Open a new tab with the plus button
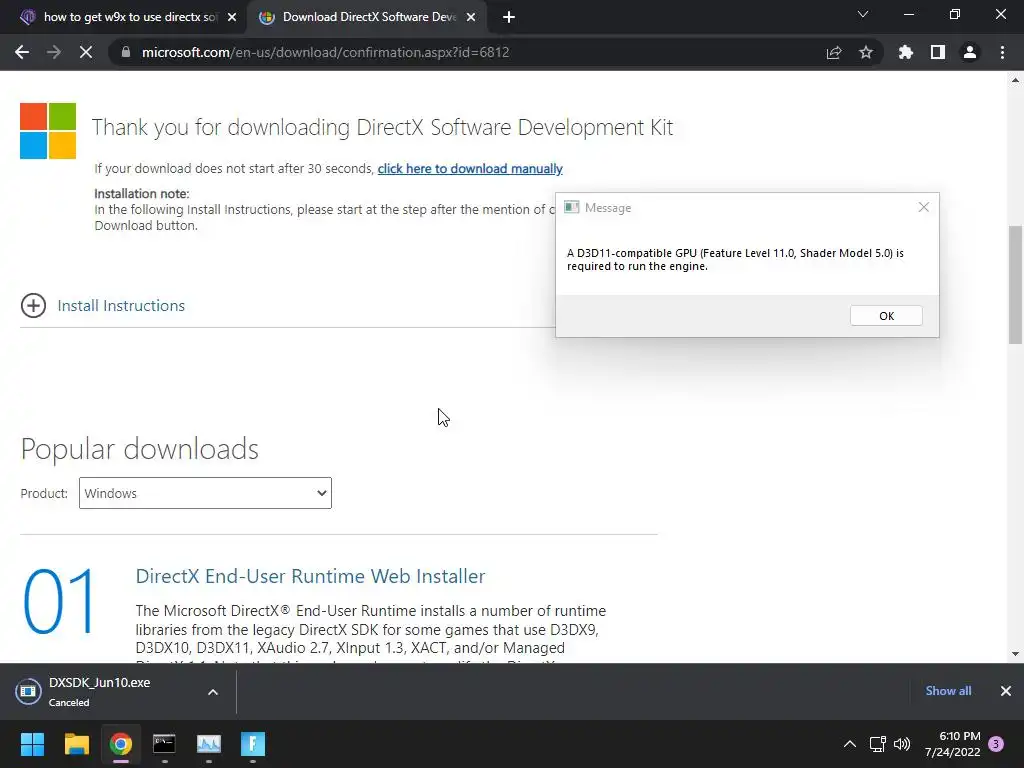Image resolution: width=1024 pixels, height=768 pixels. tap(509, 18)
